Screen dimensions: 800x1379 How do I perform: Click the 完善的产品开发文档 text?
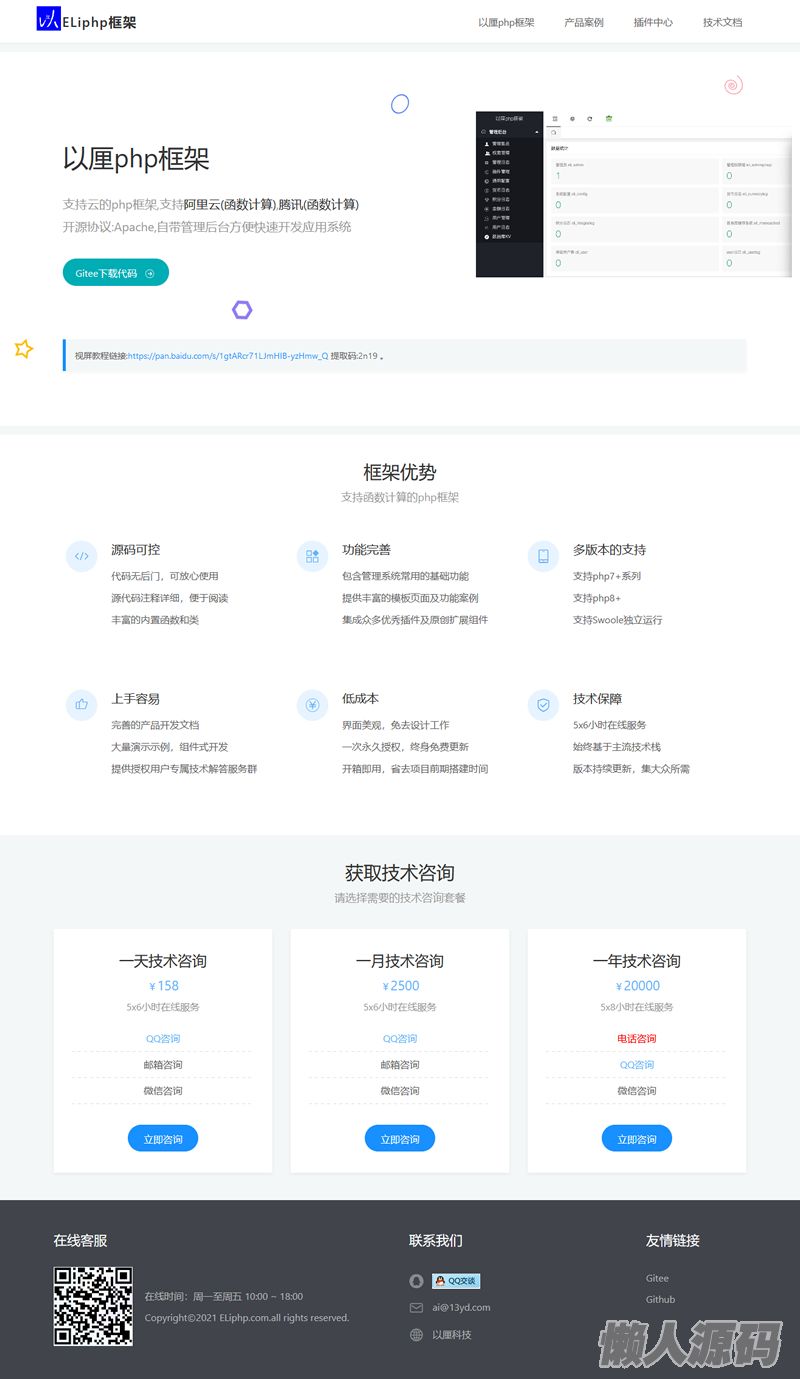[155, 725]
